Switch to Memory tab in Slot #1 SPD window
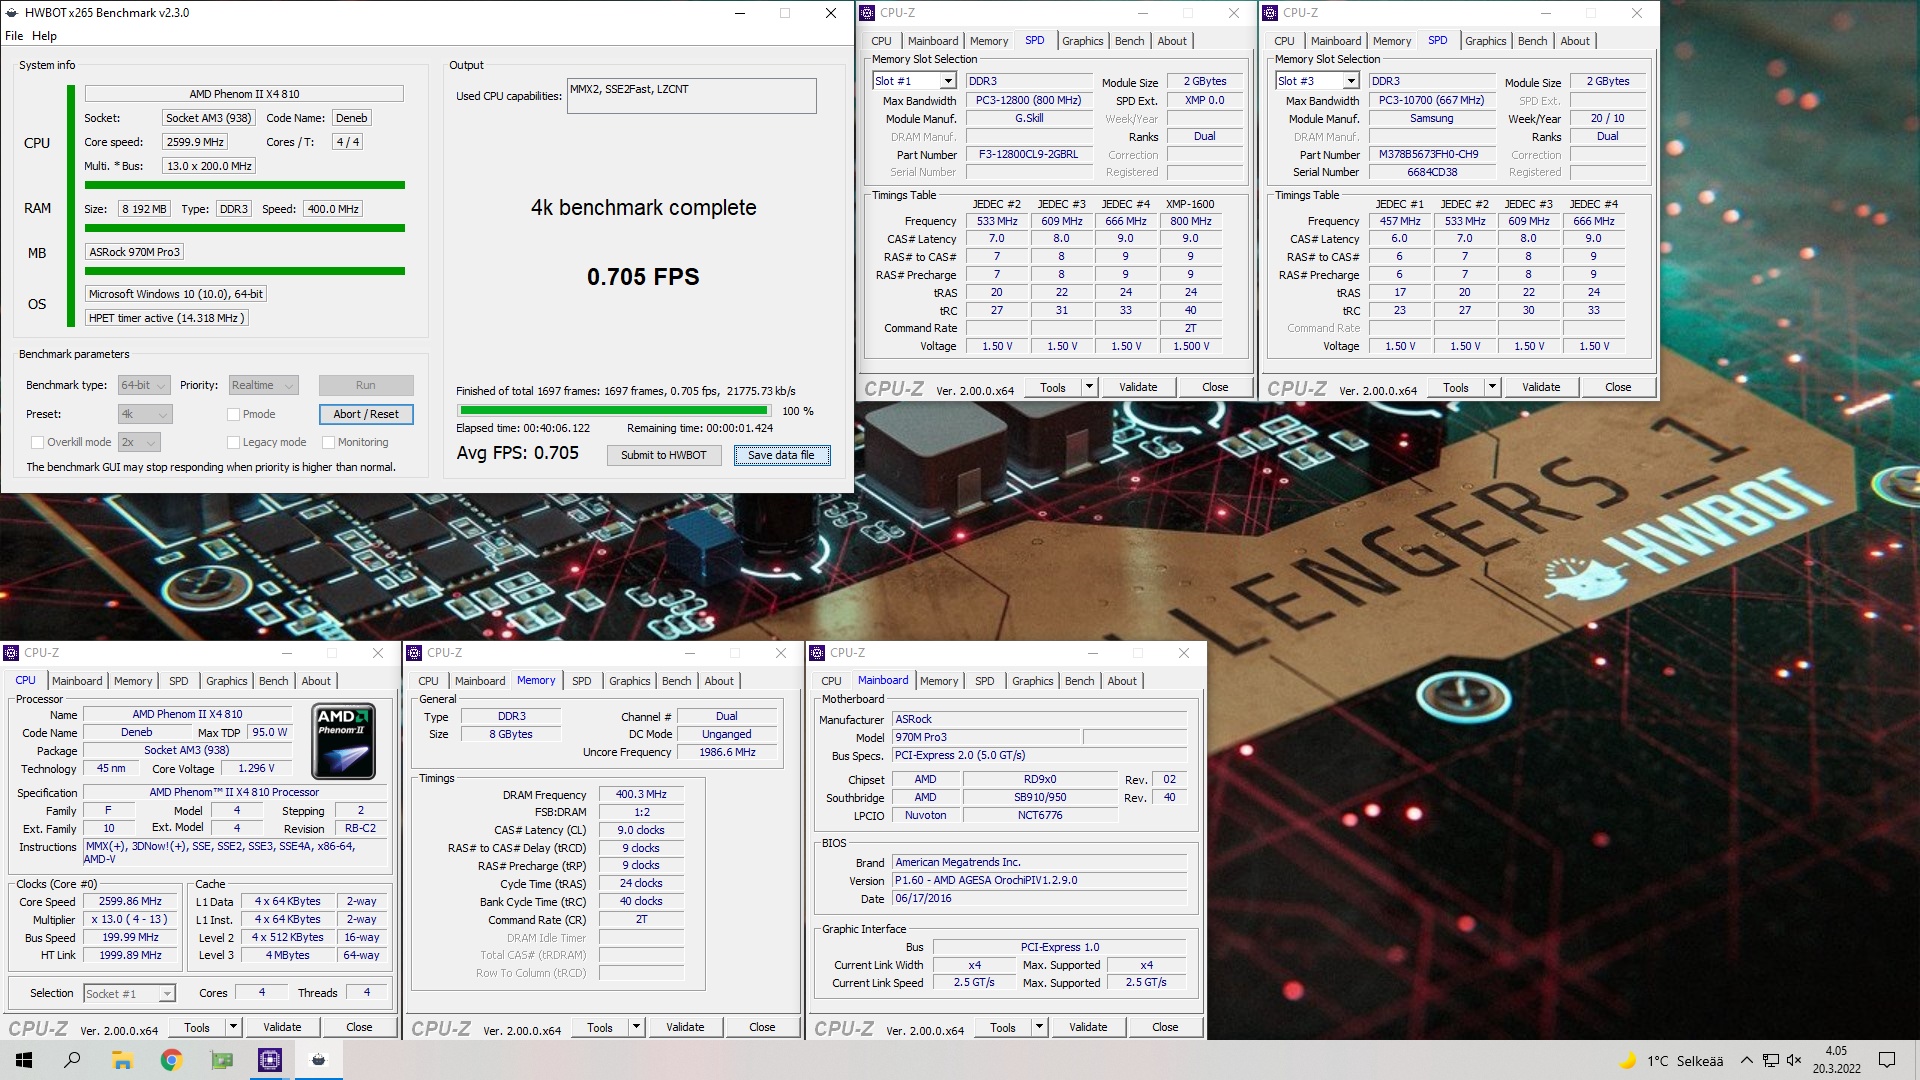The height and width of the screenshot is (1080, 1920). tap(989, 41)
